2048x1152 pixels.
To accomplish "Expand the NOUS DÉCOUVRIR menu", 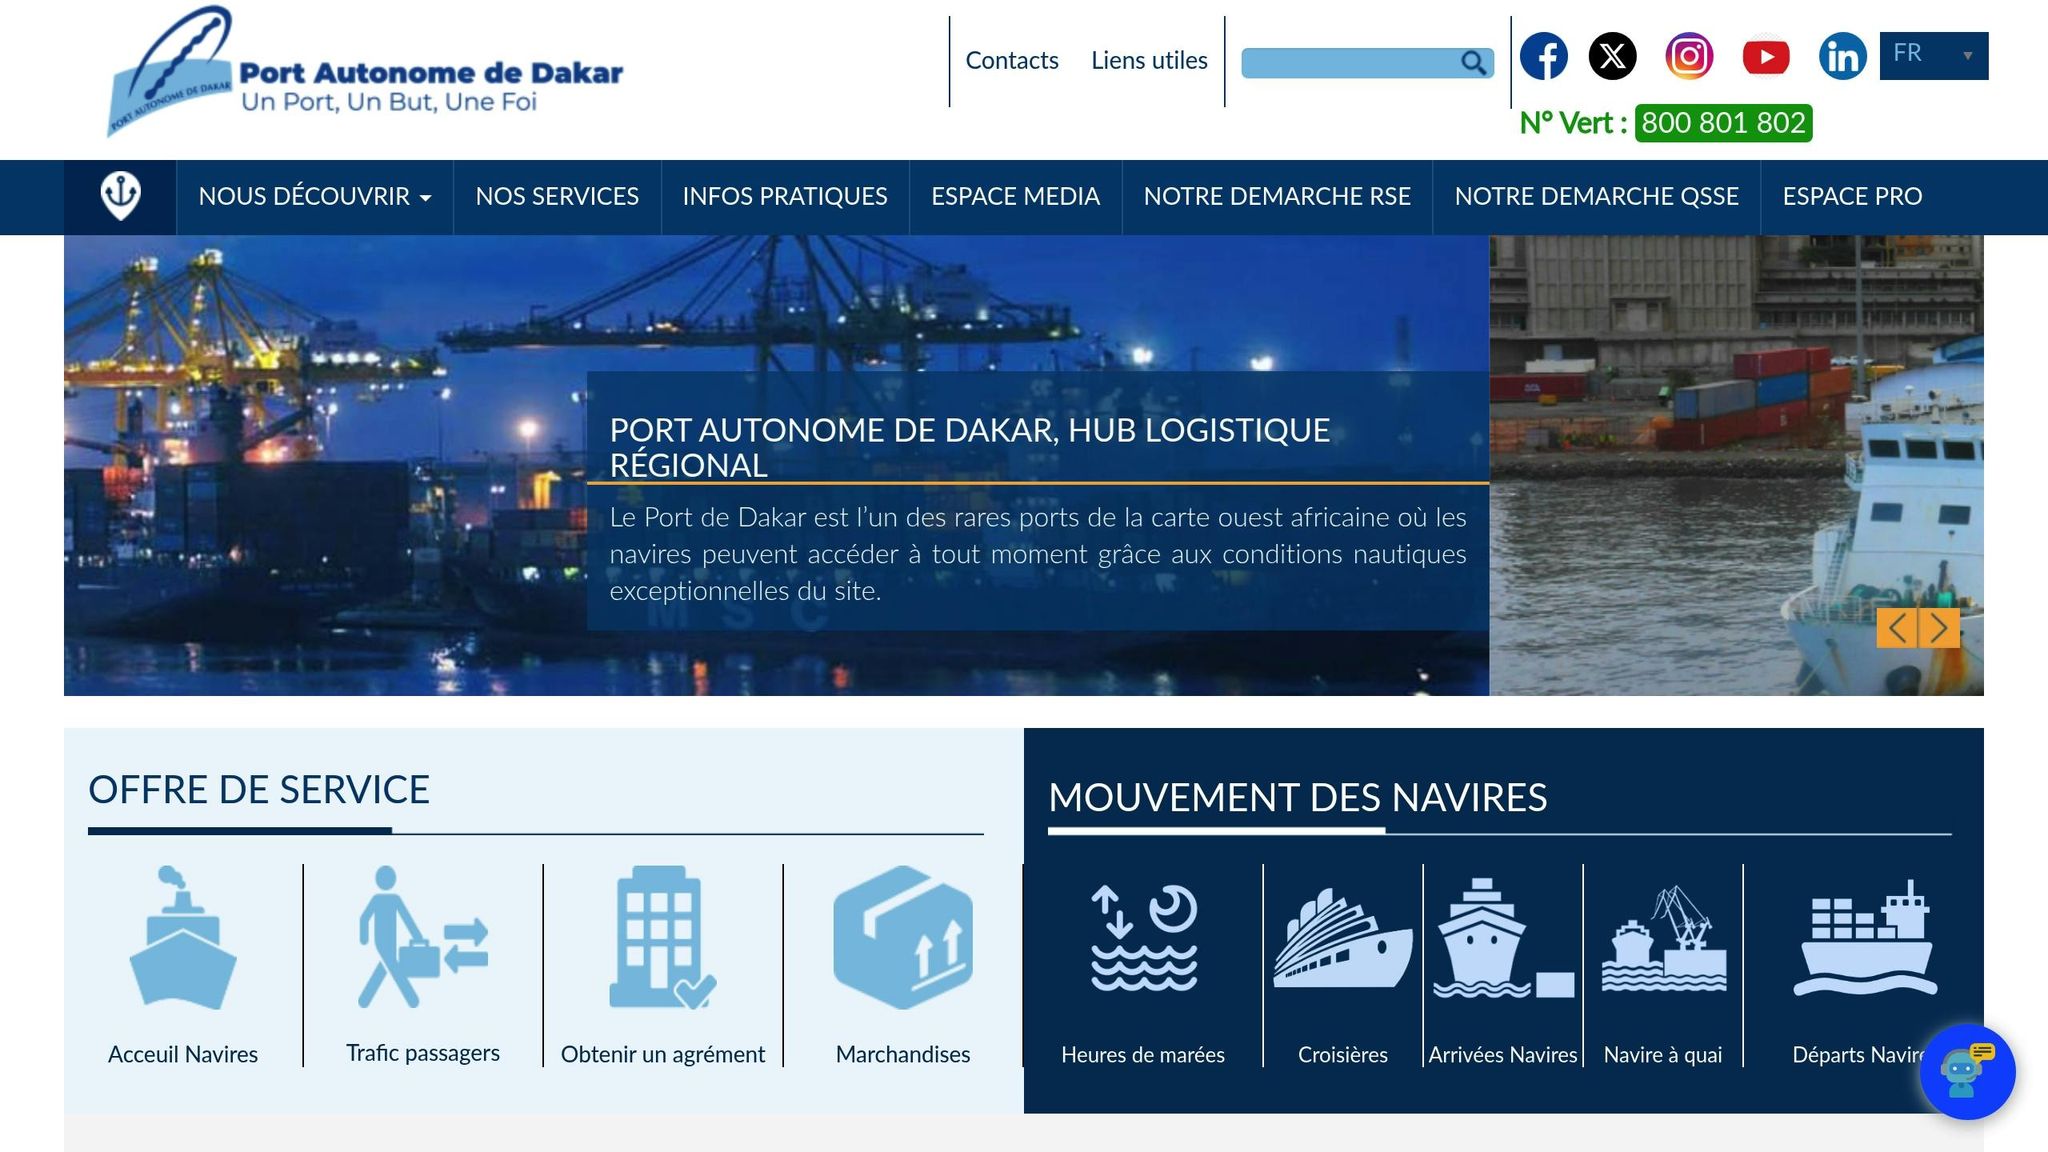I will click(315, 197).
